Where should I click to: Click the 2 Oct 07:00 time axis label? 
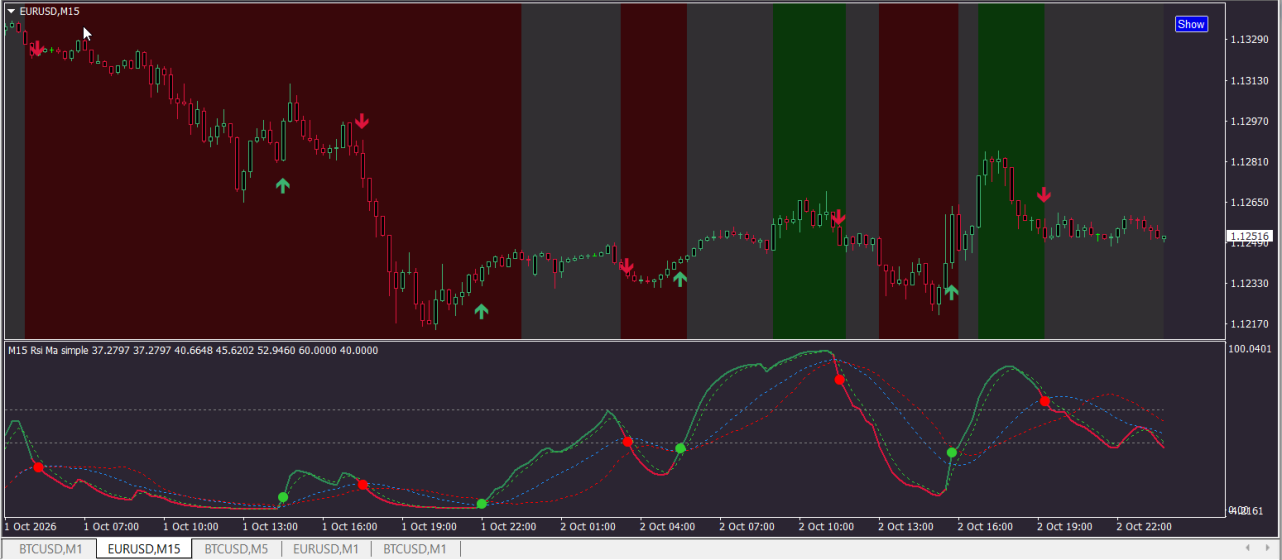[x=747, y=526]
